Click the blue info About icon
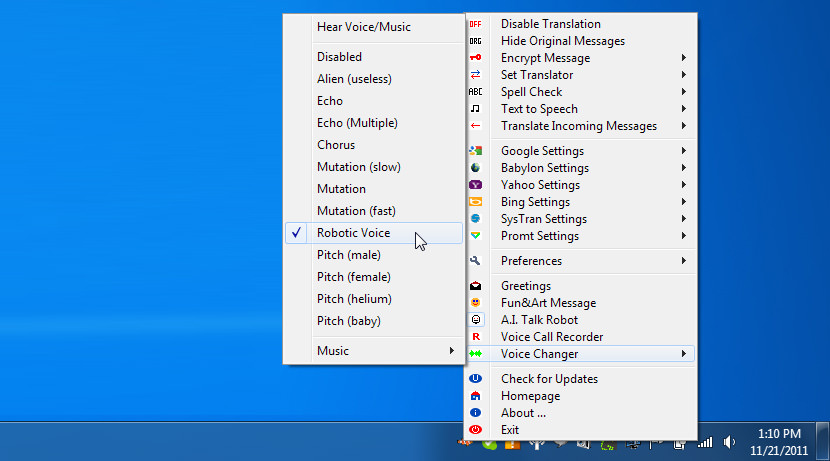830x461 pixels. coord(475,413)
